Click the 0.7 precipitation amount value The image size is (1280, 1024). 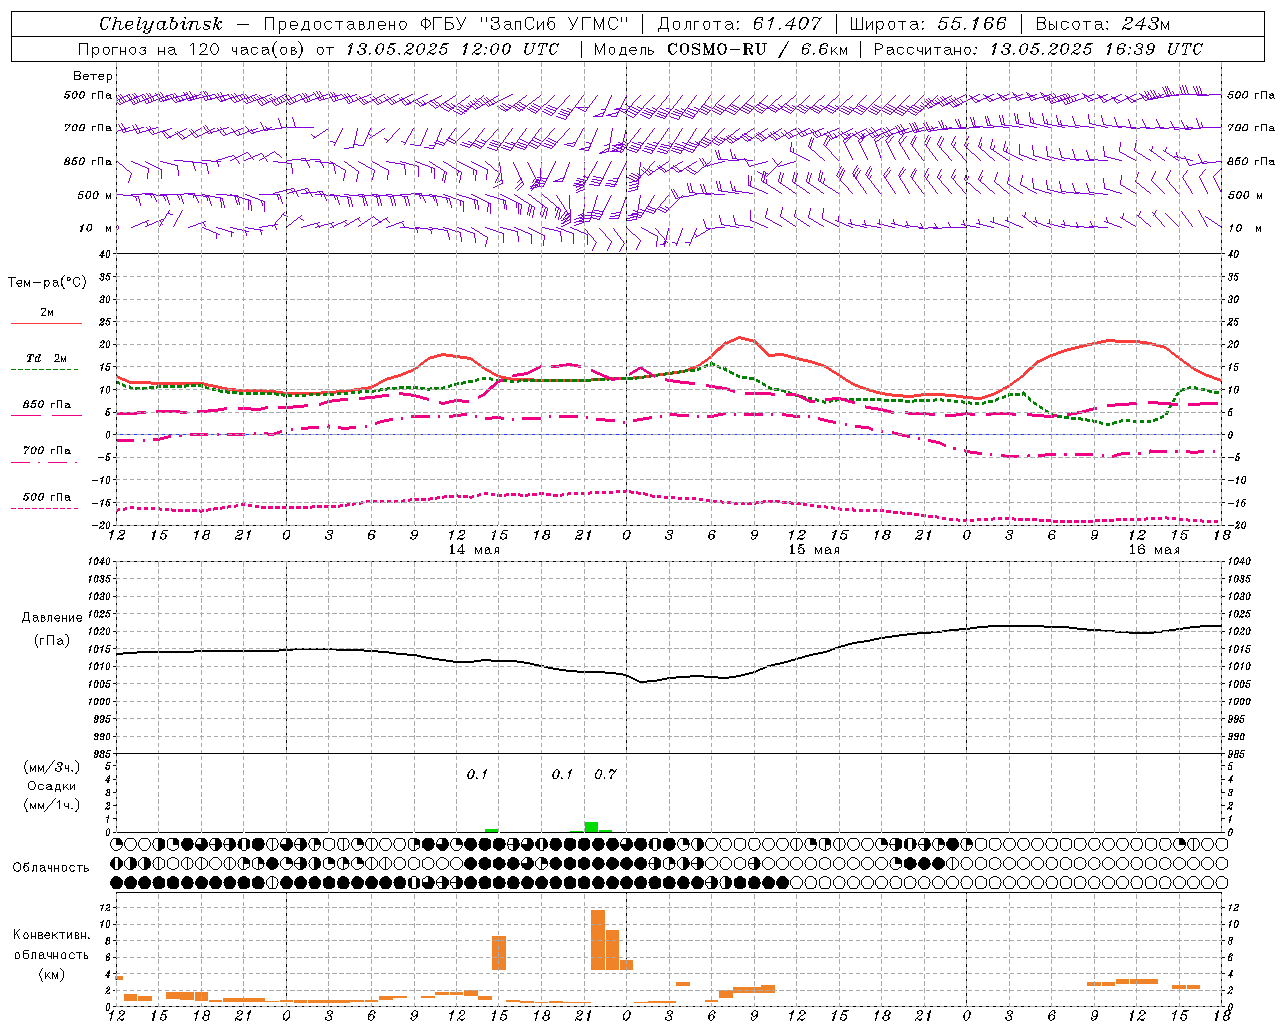point(605,774)
